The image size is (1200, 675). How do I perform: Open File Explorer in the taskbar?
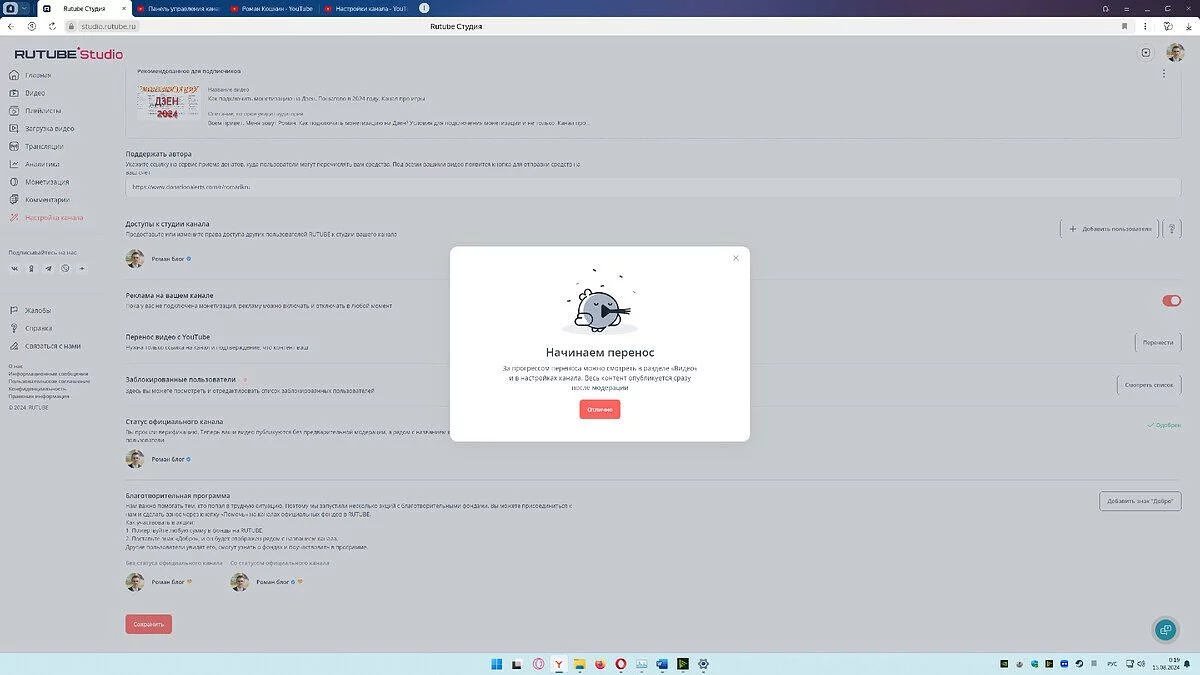[x=579, y=663]
